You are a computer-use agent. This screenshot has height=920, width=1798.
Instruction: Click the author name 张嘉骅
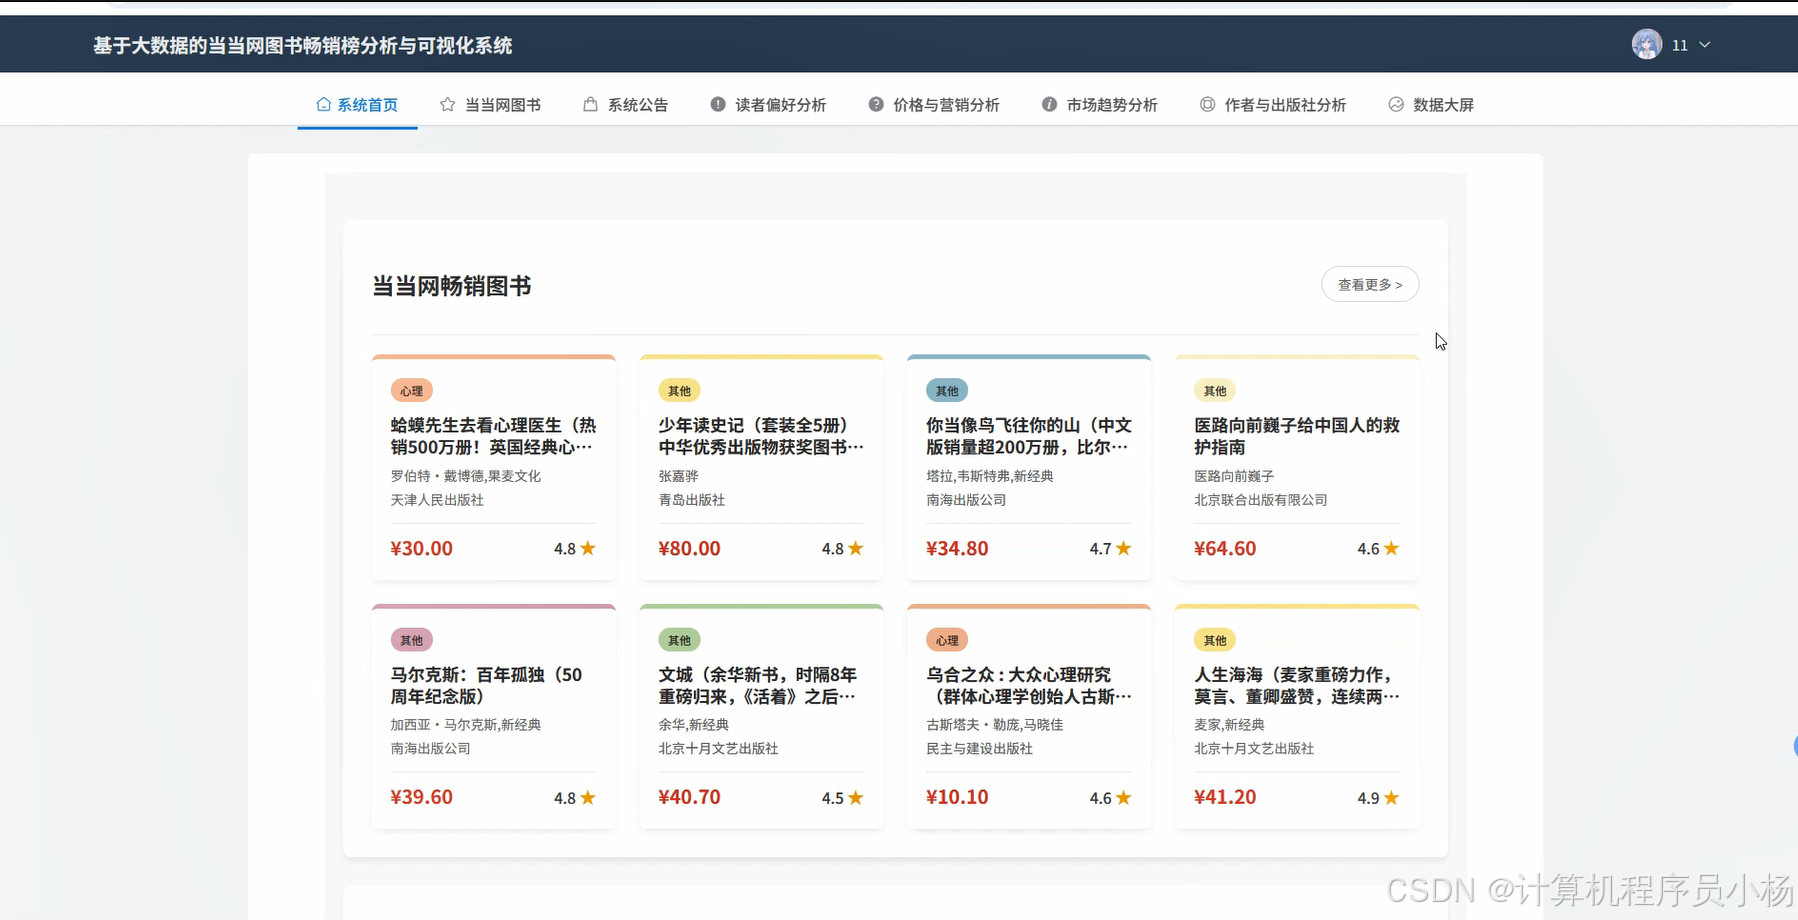(x=678, y=476)
